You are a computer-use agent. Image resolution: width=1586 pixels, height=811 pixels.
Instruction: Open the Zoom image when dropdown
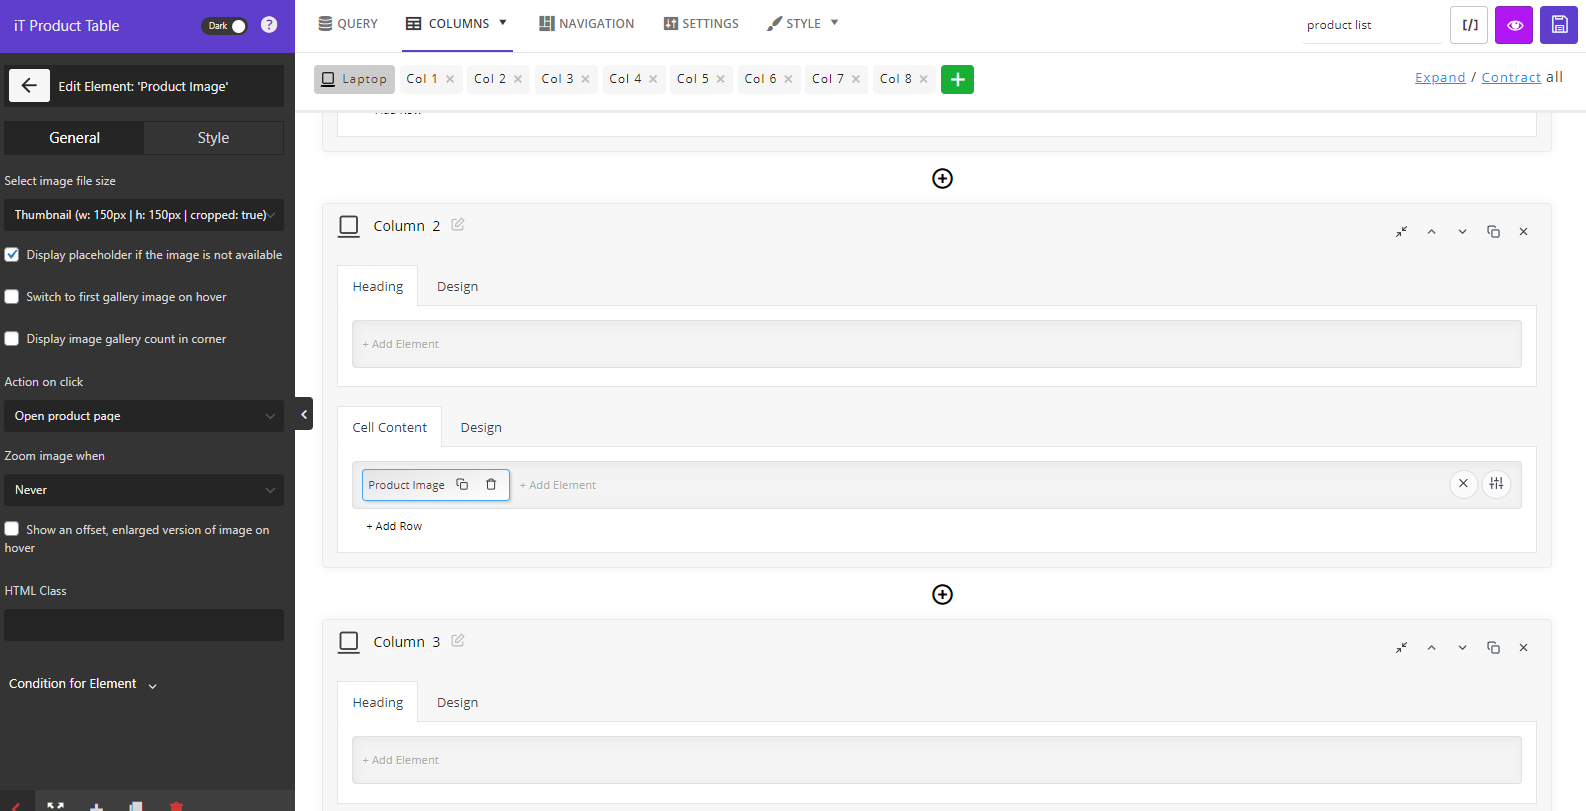[144, 490]
